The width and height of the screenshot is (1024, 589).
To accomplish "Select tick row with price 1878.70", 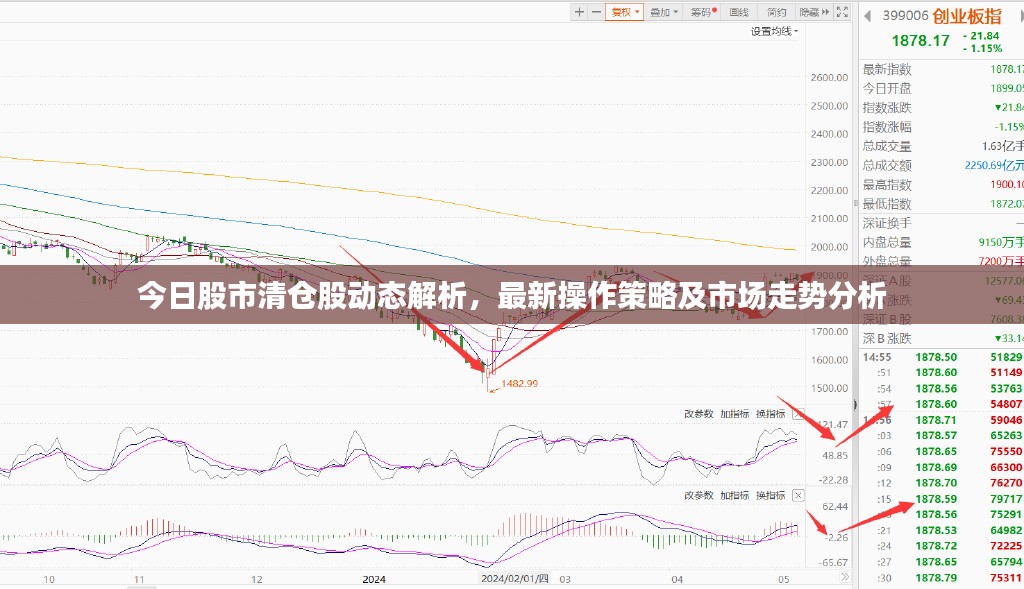I will (x=942, y=483).
